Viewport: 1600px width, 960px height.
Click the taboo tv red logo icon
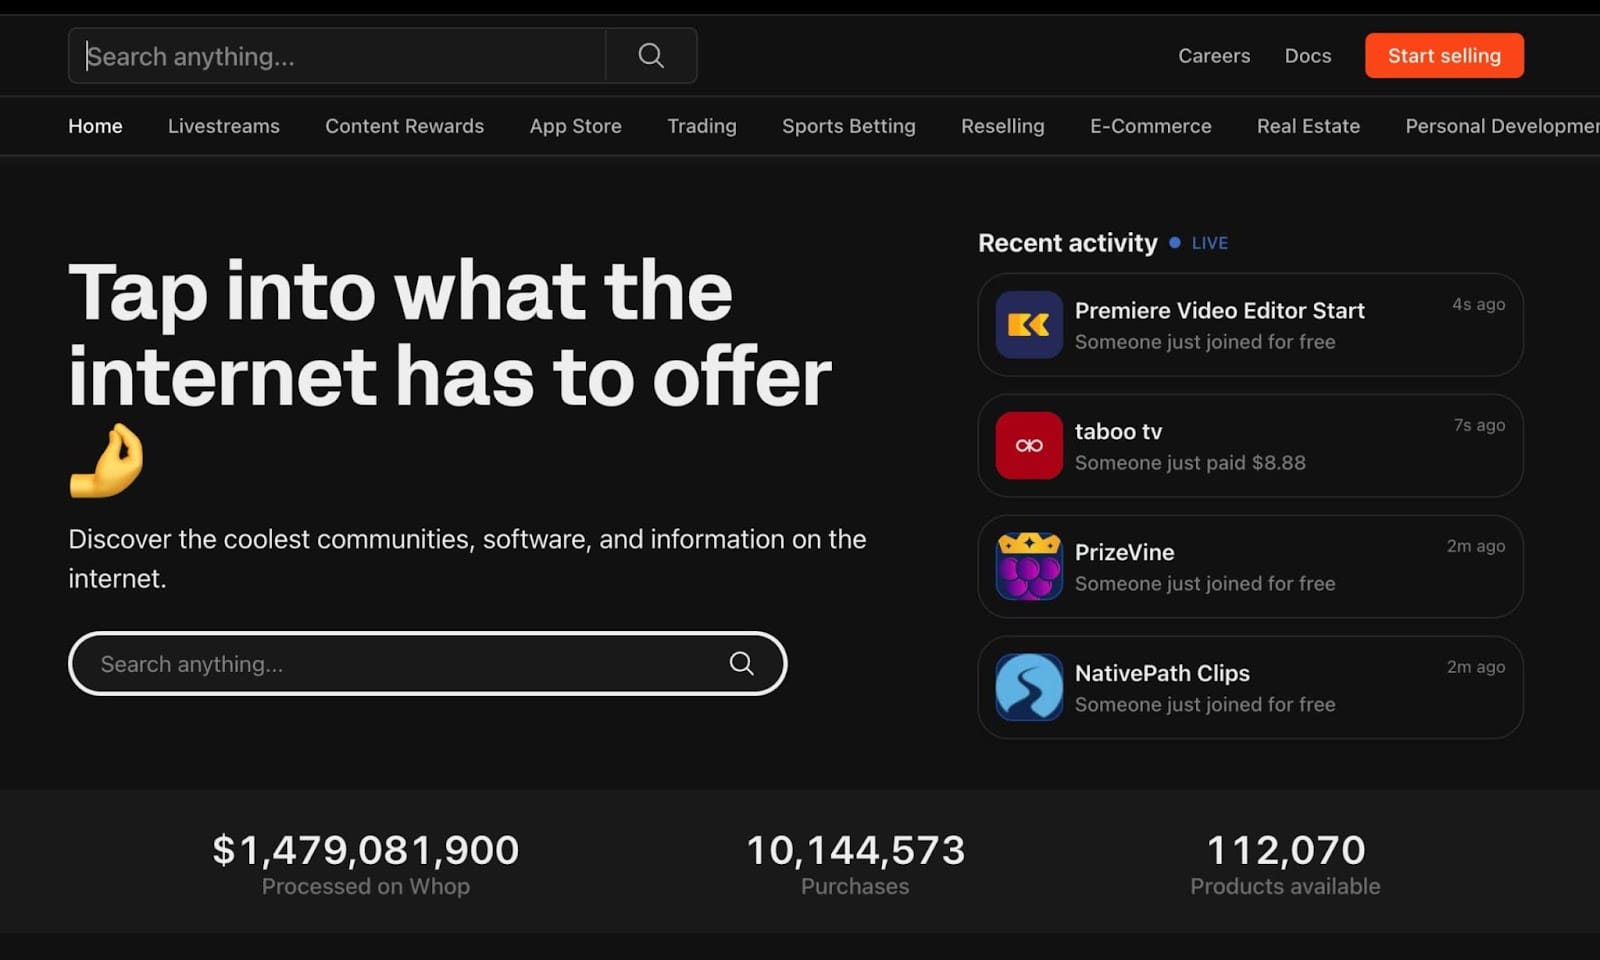tap(1027, 446)
